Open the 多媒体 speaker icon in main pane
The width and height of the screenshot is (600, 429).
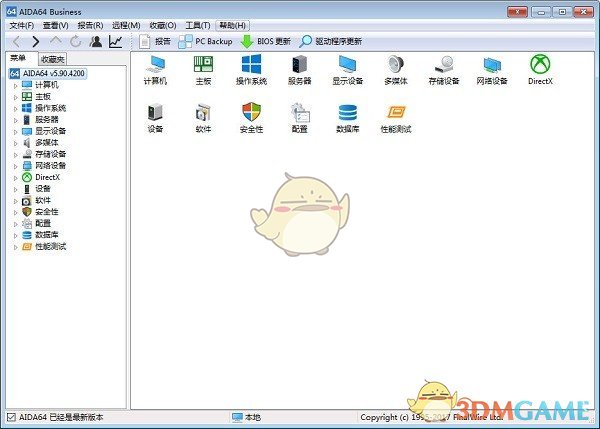396,70
